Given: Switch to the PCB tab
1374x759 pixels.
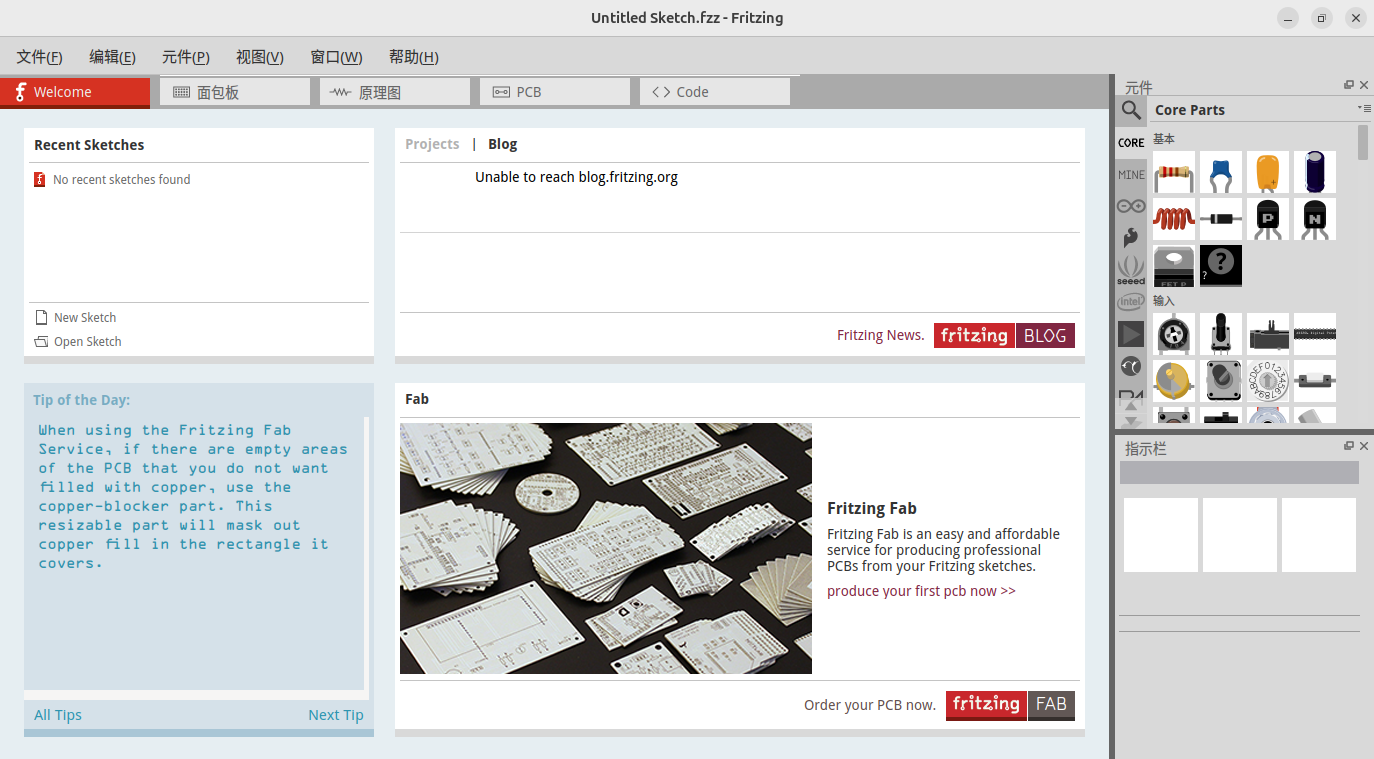Looking at the screenshot, I should tap(555, 92).
